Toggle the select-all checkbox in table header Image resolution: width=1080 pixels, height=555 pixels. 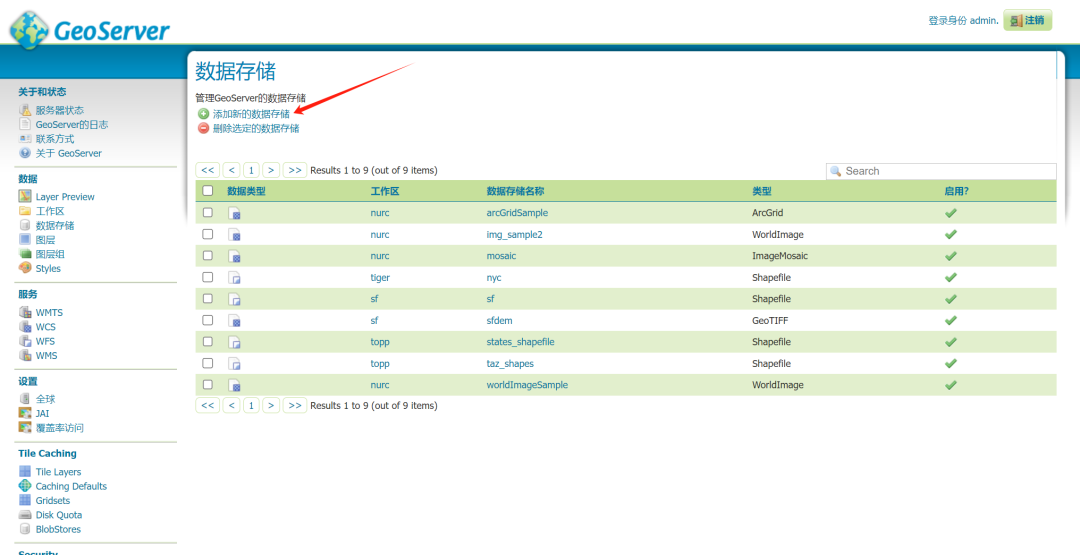[207, 191]
